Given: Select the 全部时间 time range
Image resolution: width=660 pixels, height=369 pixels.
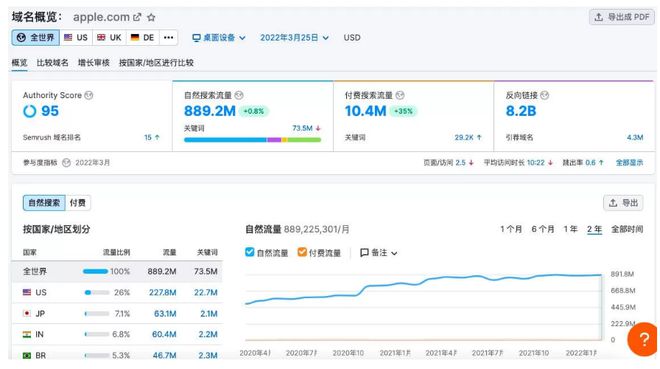Looking at the screenshot, I should pos(627,229).
